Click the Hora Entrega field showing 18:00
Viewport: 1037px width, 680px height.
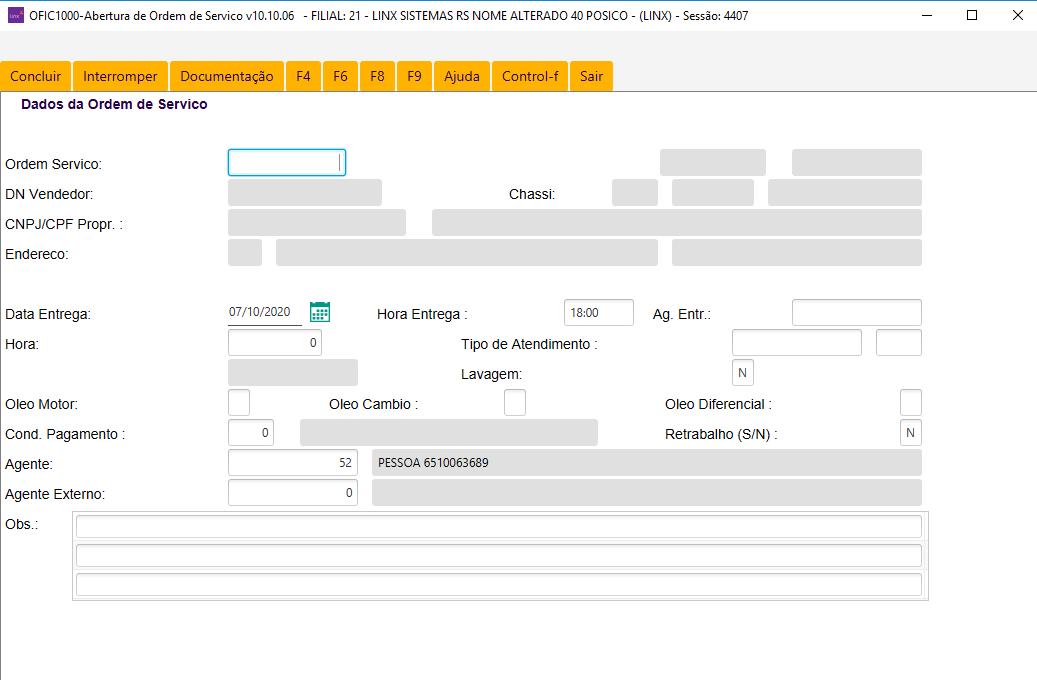(599, 313)
